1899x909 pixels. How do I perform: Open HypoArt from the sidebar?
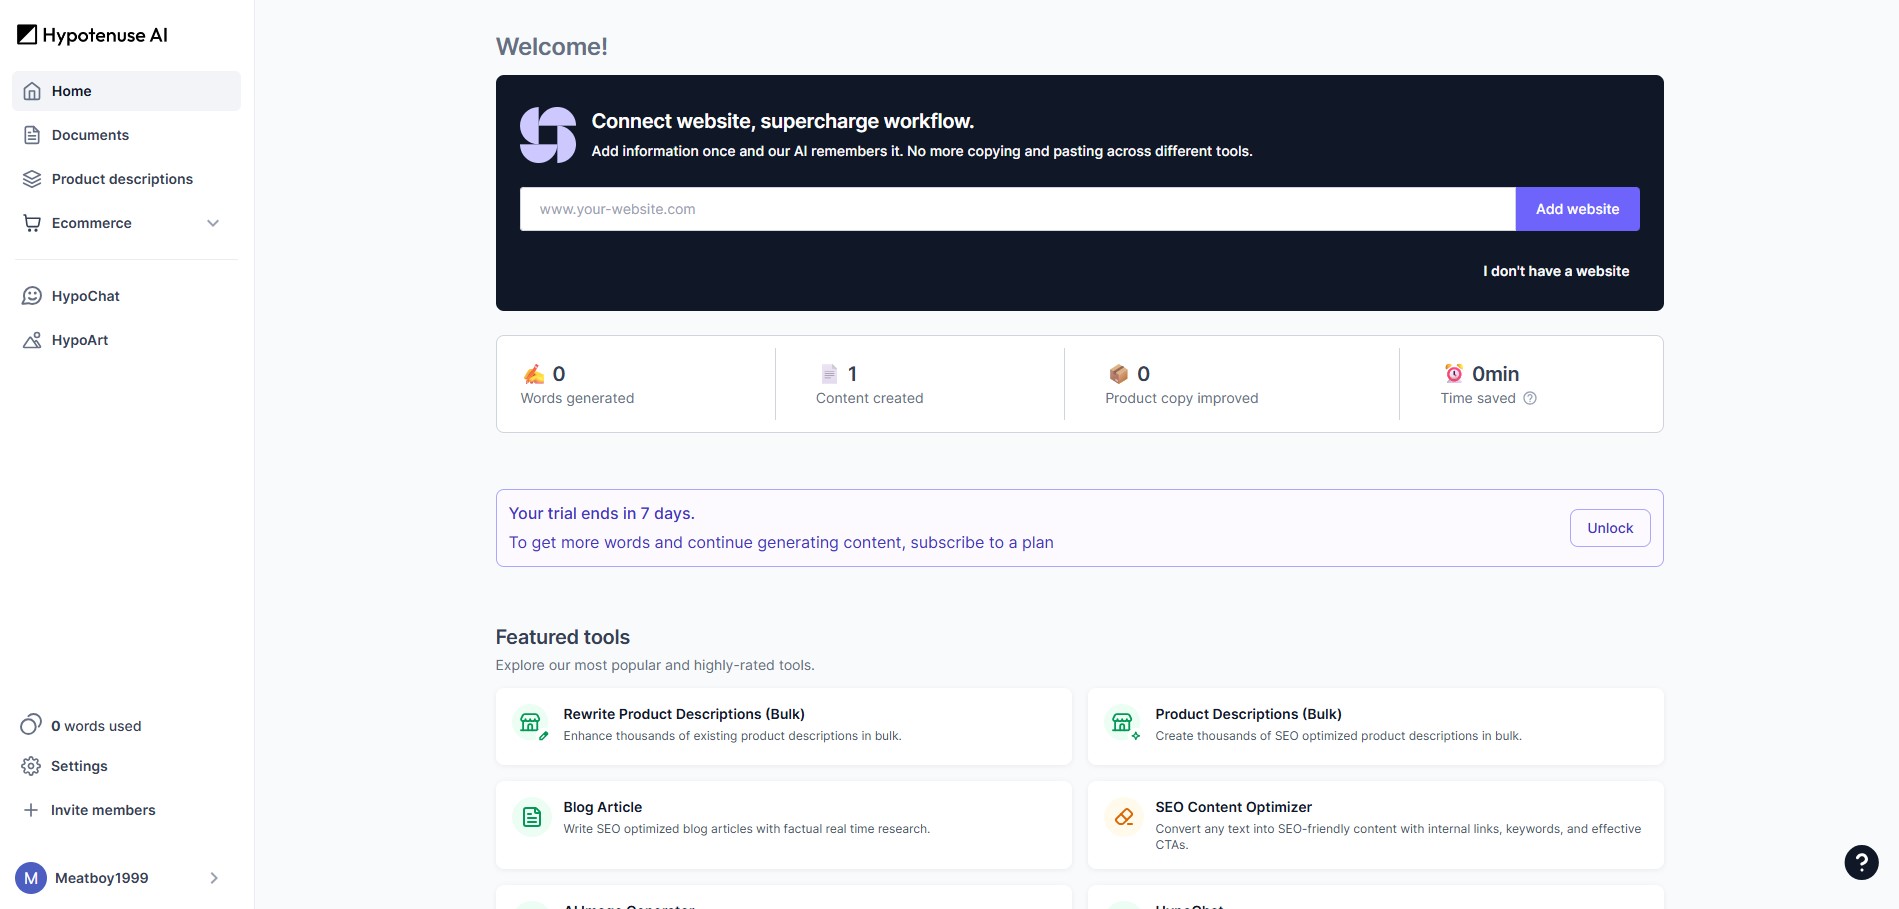click(x=80, y=340)
